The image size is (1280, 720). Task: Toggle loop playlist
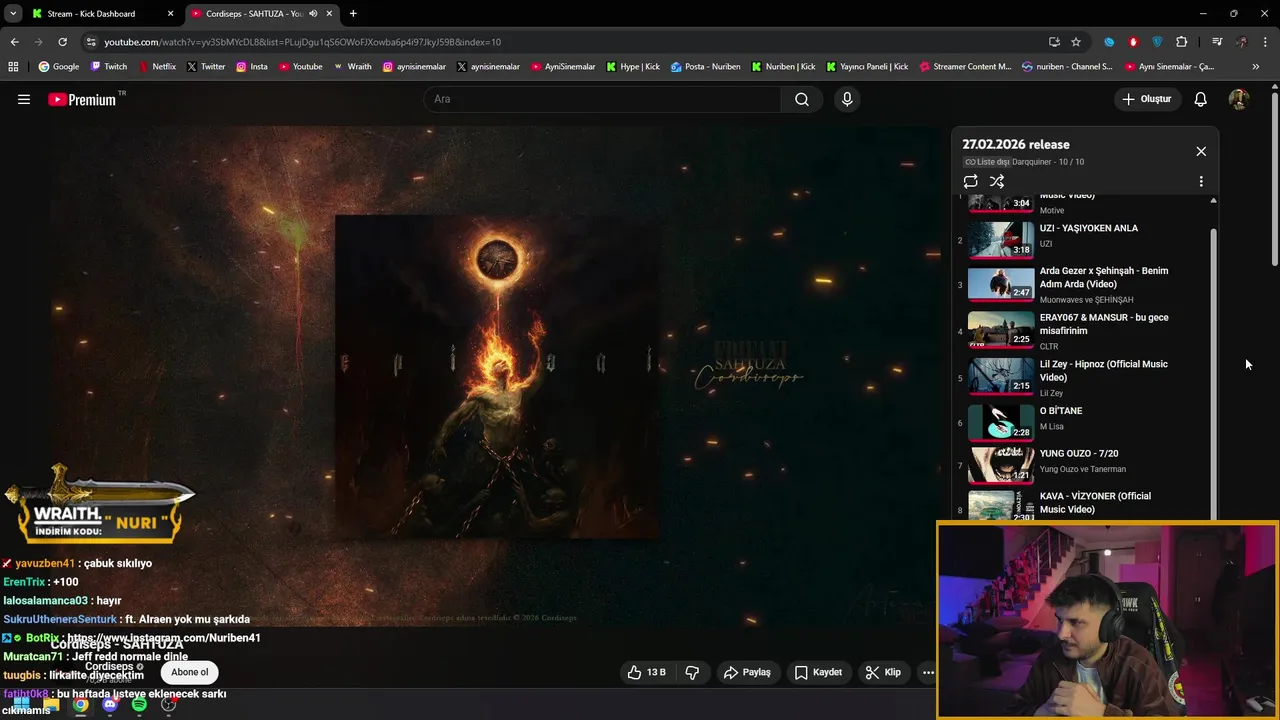click(970, 181)
